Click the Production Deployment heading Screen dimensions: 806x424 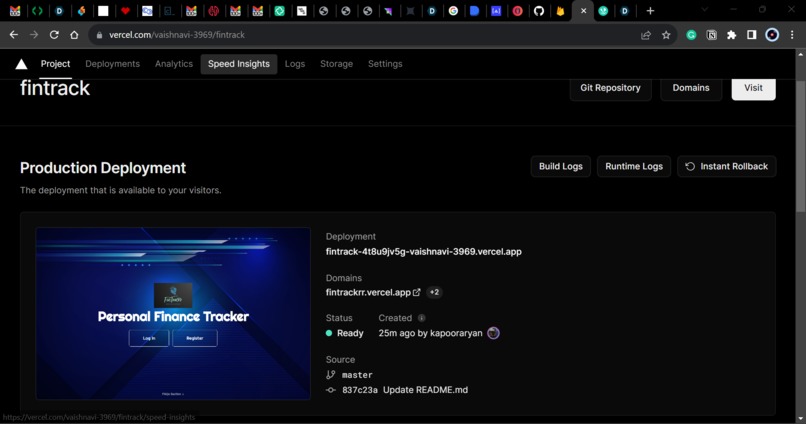click(103, 168)
